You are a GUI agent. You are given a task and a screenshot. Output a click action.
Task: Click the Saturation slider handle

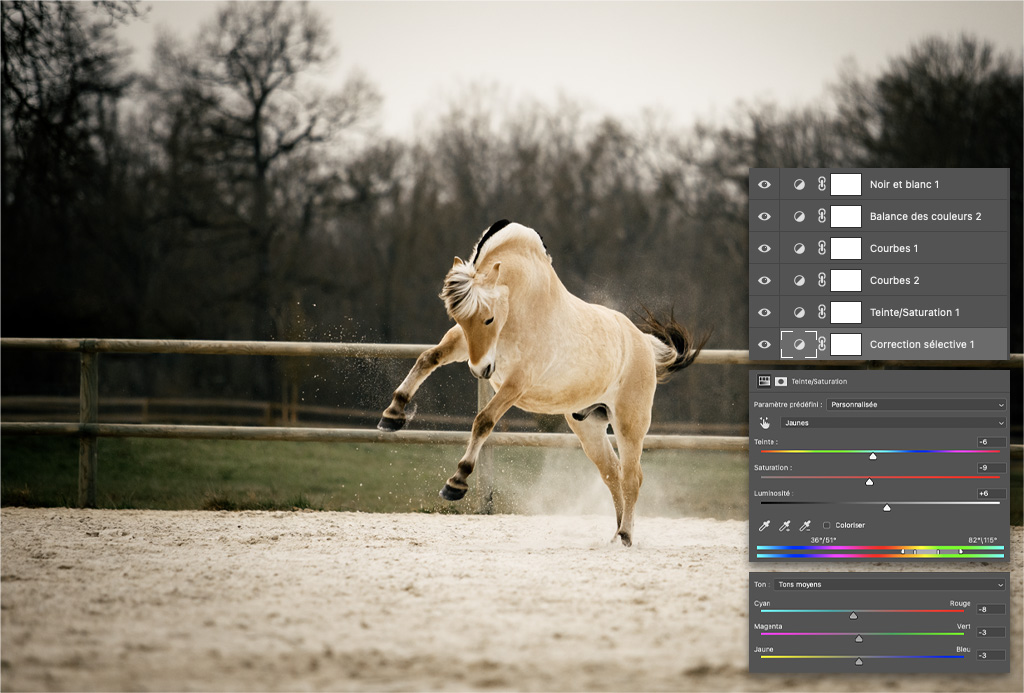pos(869,482)
